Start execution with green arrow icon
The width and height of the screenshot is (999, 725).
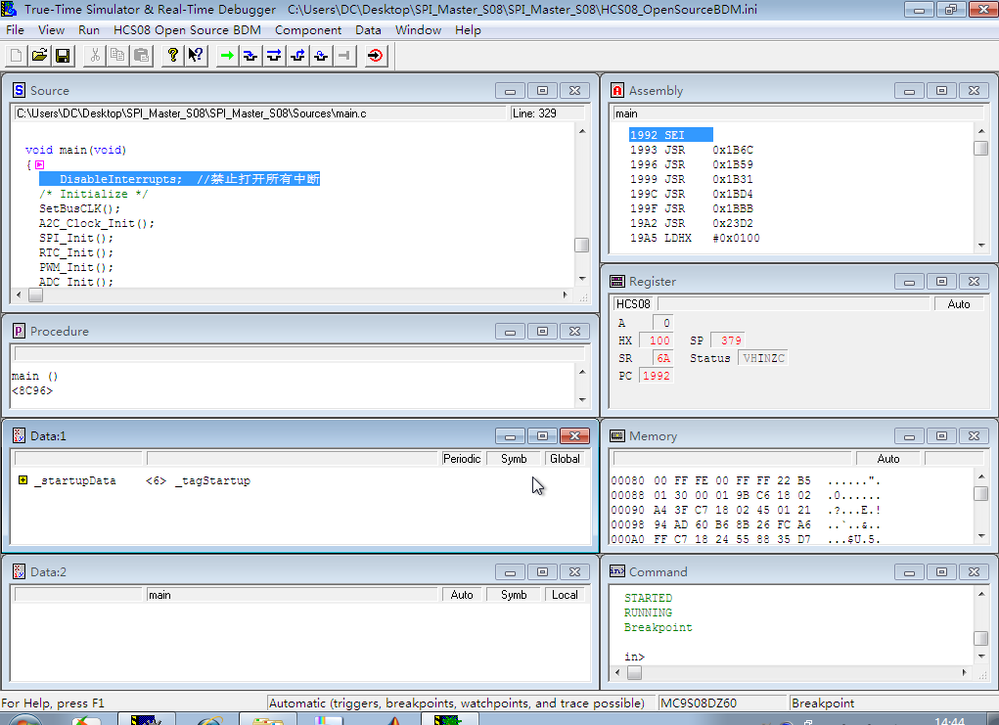tap(227, 56)
